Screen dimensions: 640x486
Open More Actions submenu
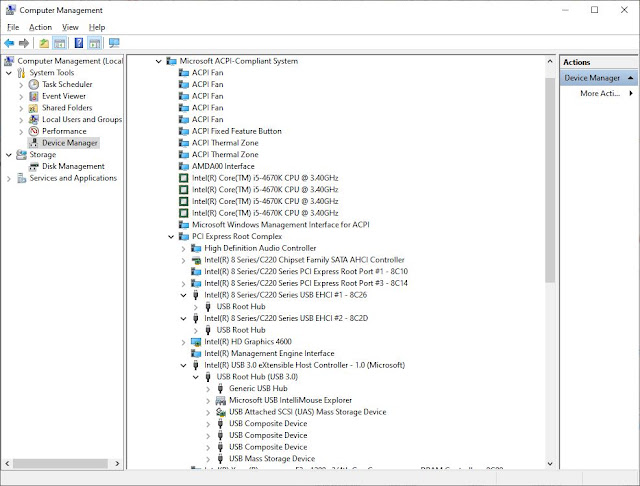click(x=606, y=93)
